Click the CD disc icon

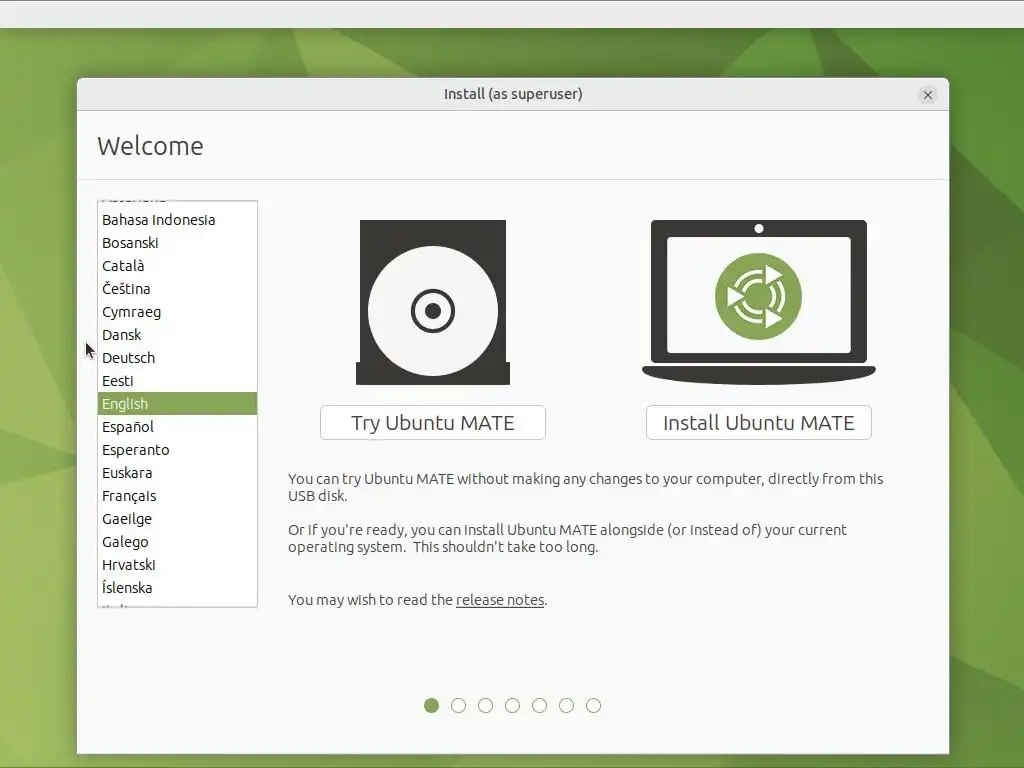click(x=432, y=302)
